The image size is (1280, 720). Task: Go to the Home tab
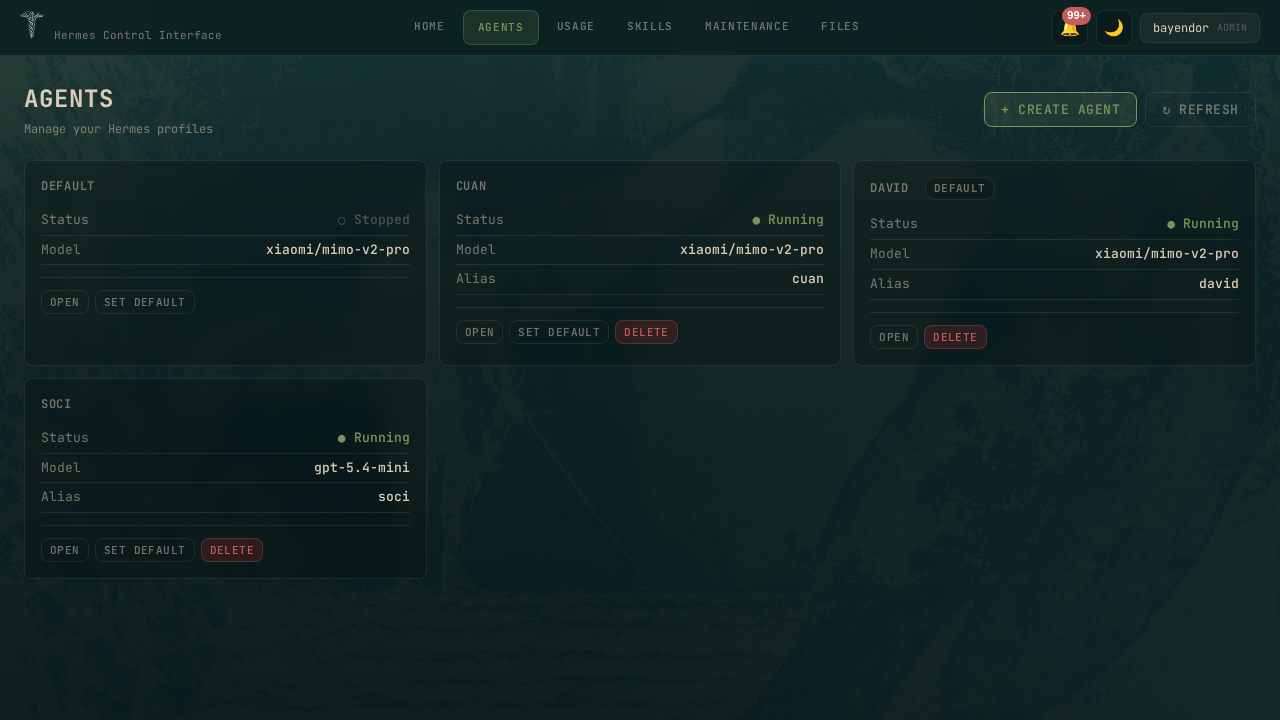click(429, 27)
